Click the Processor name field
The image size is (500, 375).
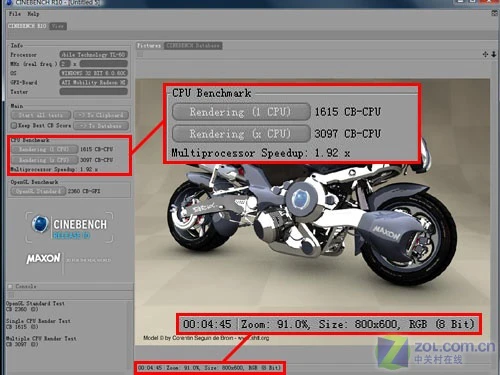point(94,54)
